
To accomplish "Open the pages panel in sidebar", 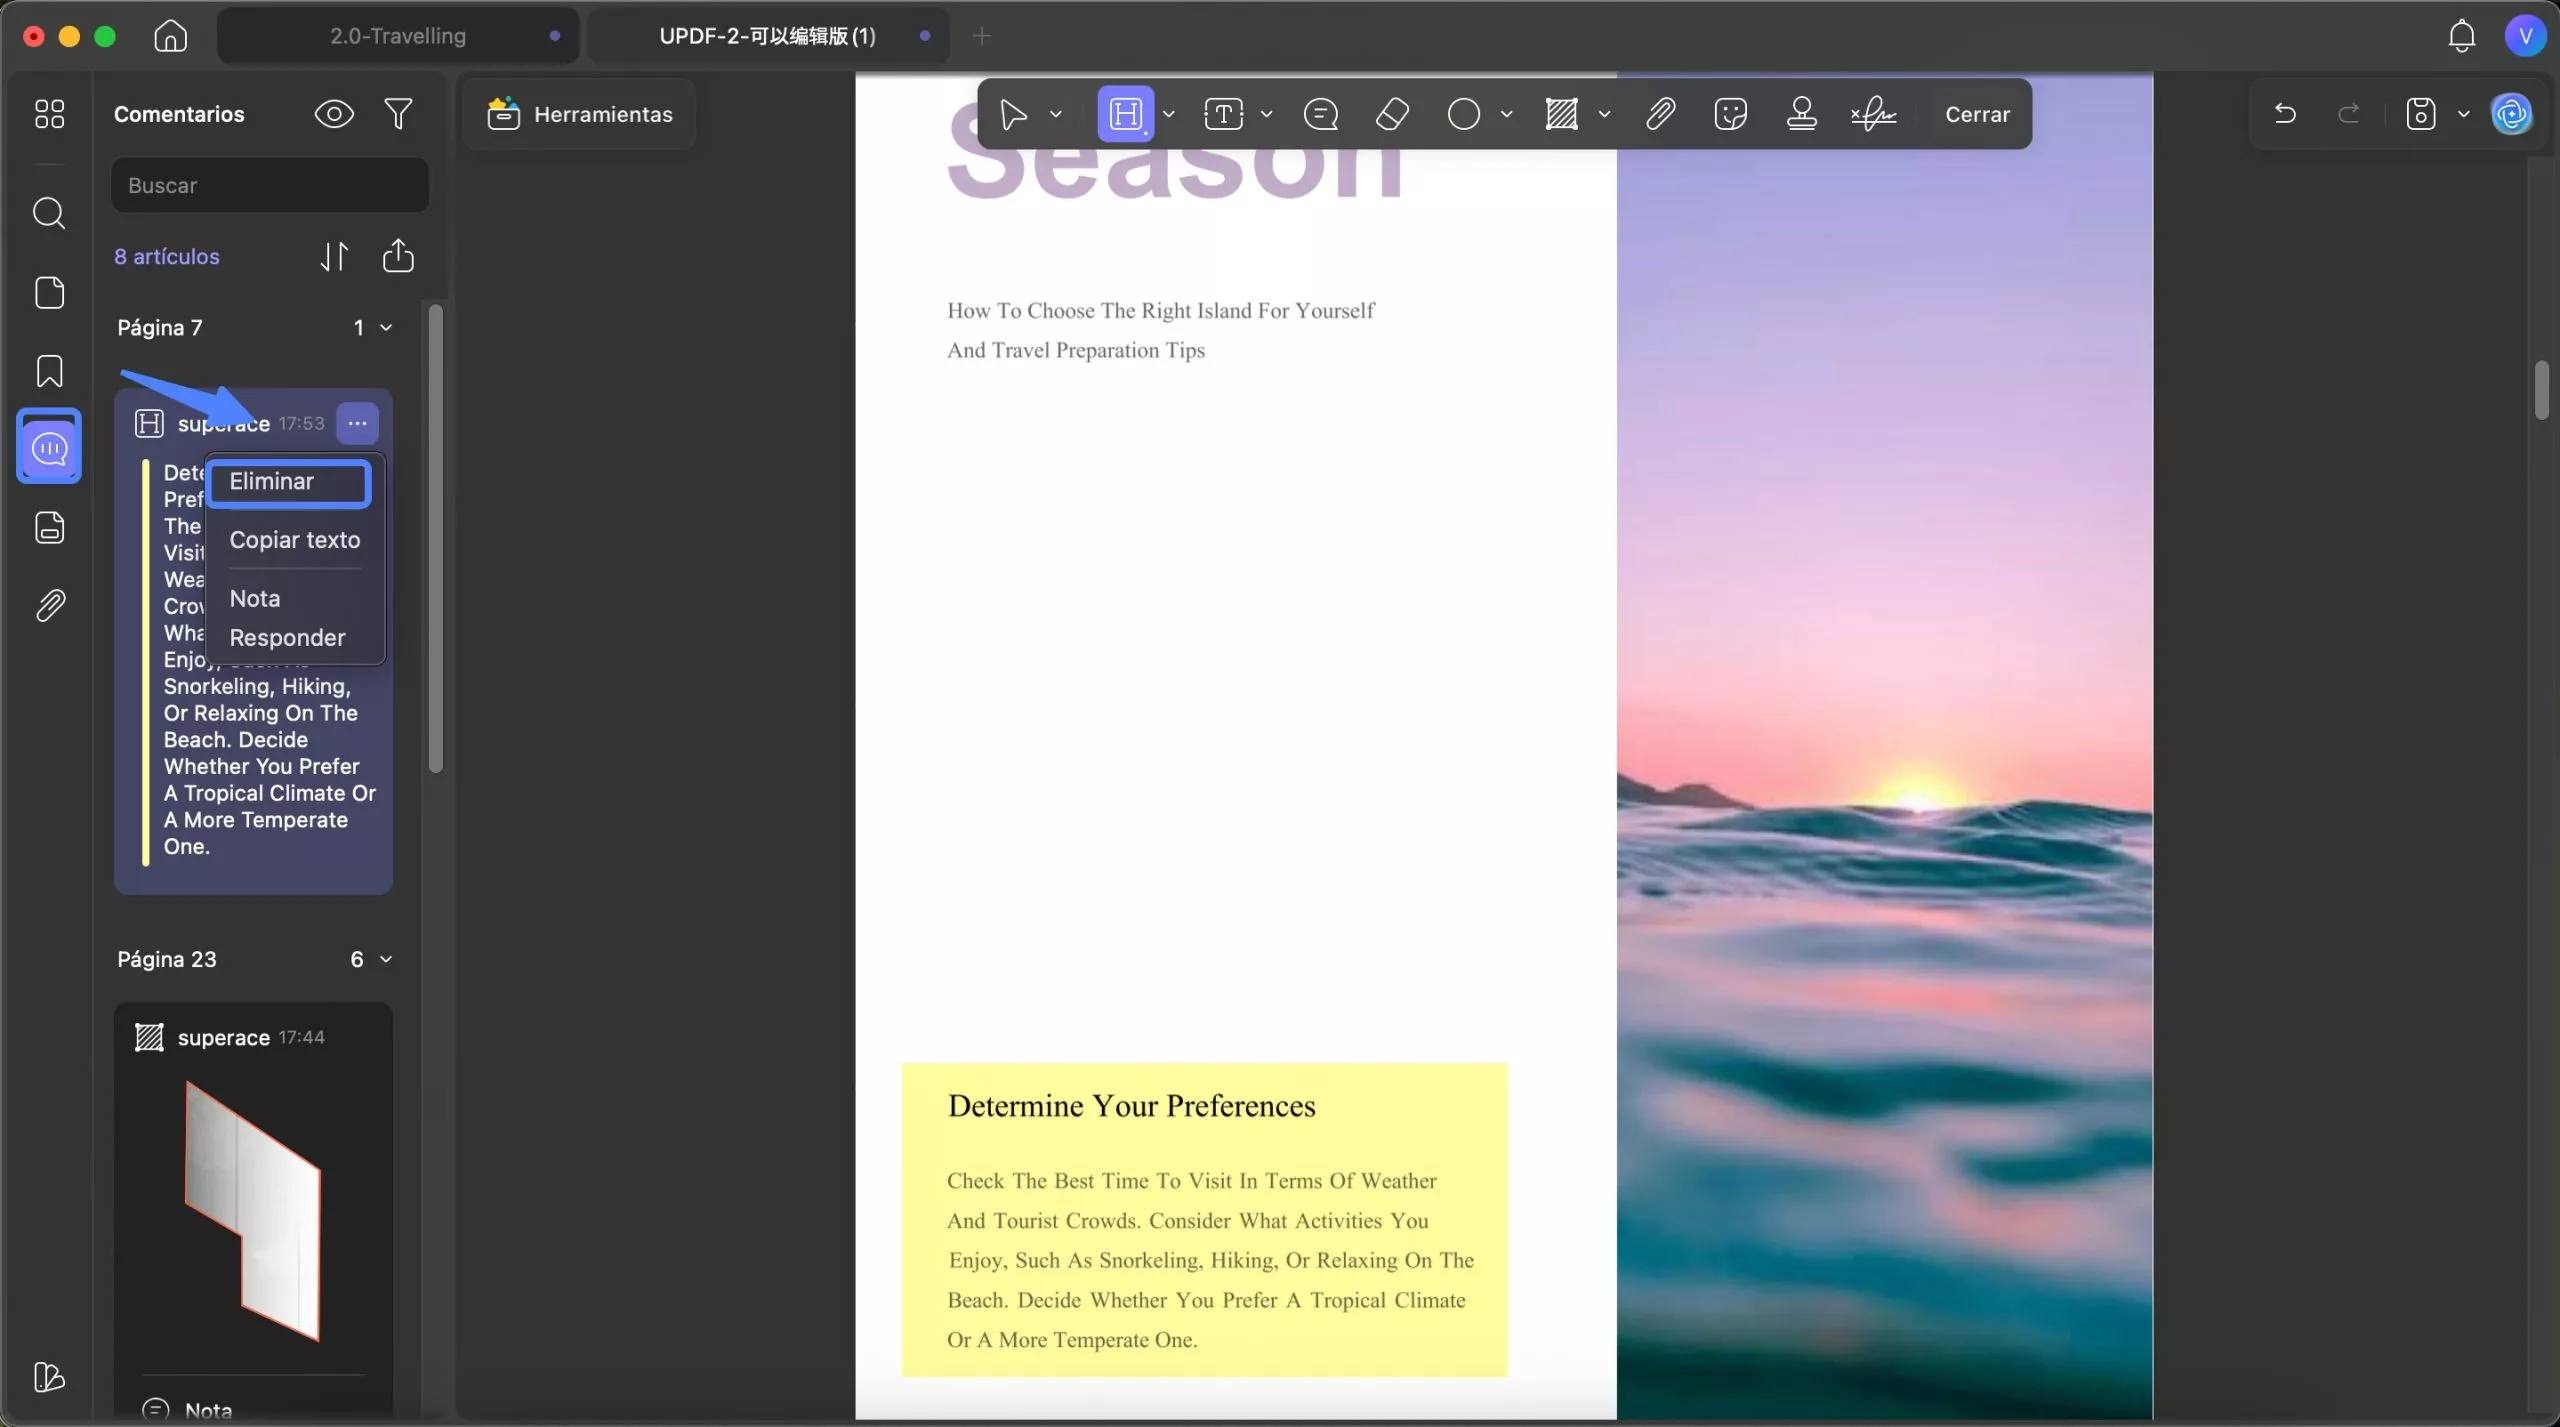I will click(x=49, y=293).
